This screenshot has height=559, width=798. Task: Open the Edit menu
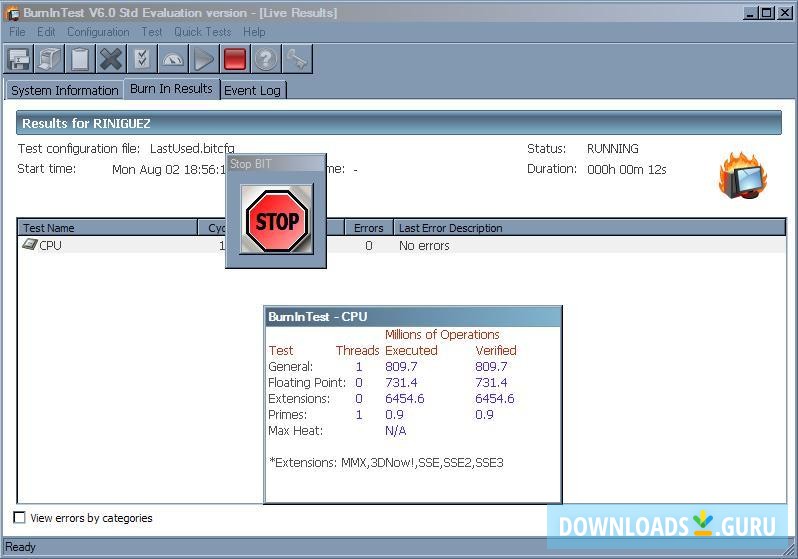pos(46,32)
